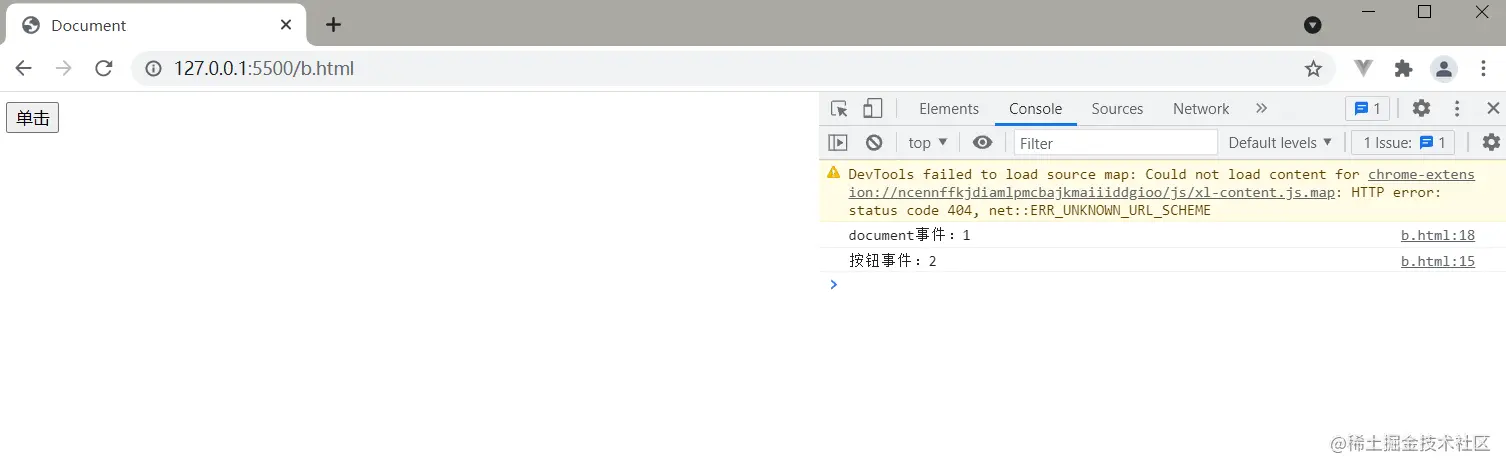Go back to the previous page
Viewport: 1506px width, 469px height.
[x=23, y=68]
